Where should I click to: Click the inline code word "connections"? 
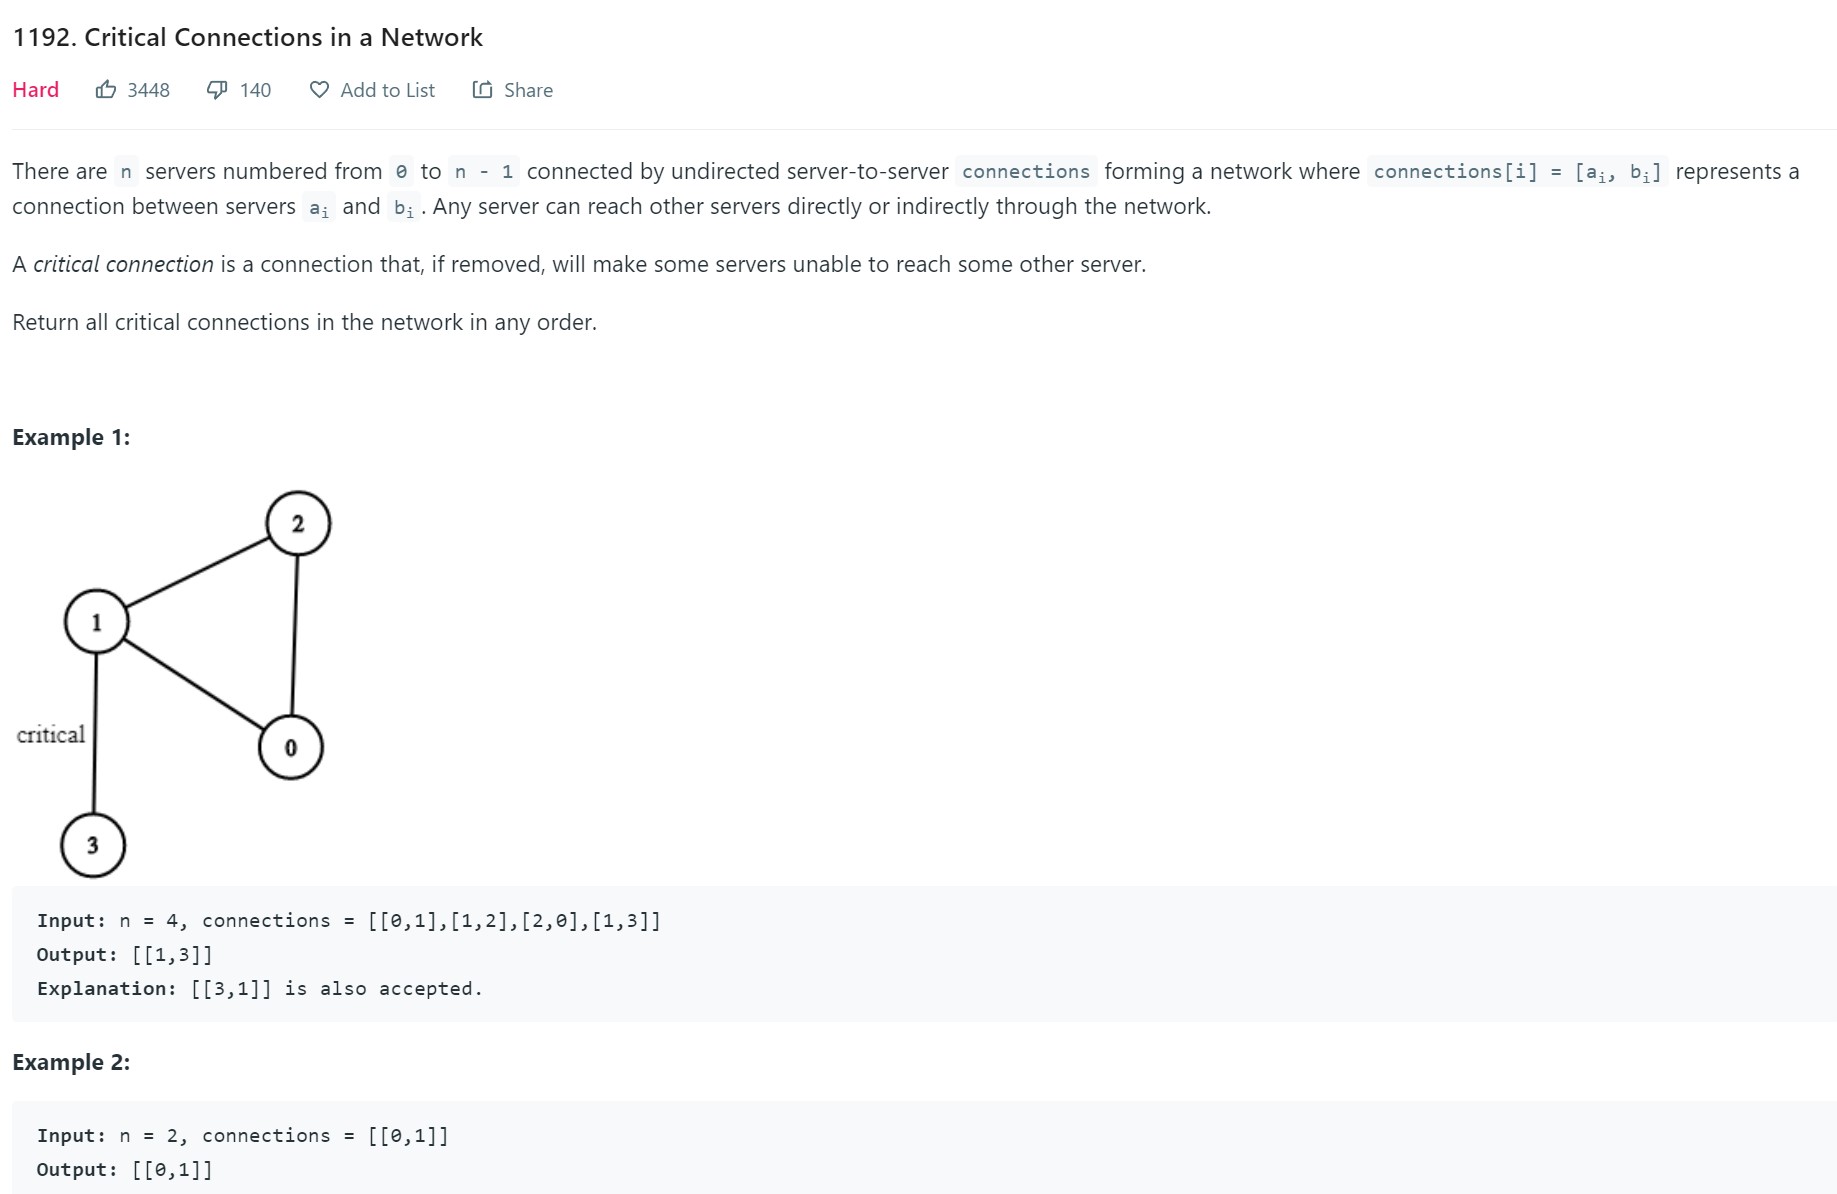(1025, 171)
